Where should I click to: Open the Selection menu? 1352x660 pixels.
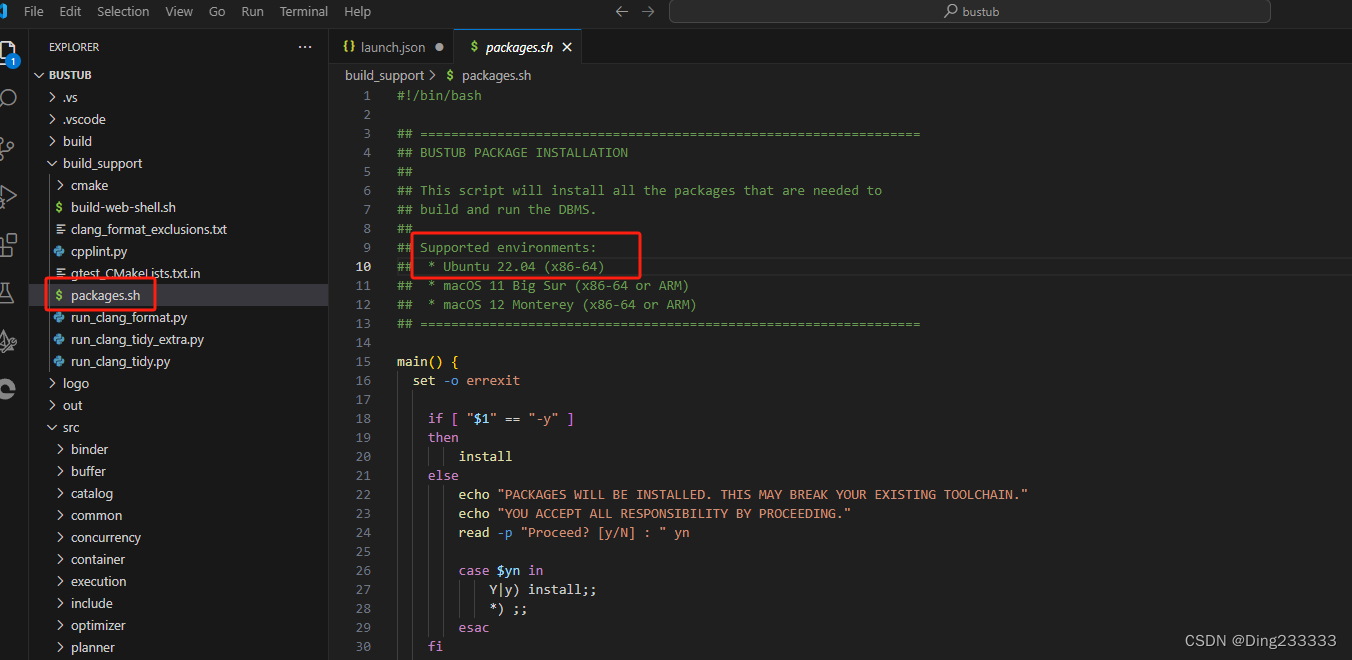click(123, 12)
